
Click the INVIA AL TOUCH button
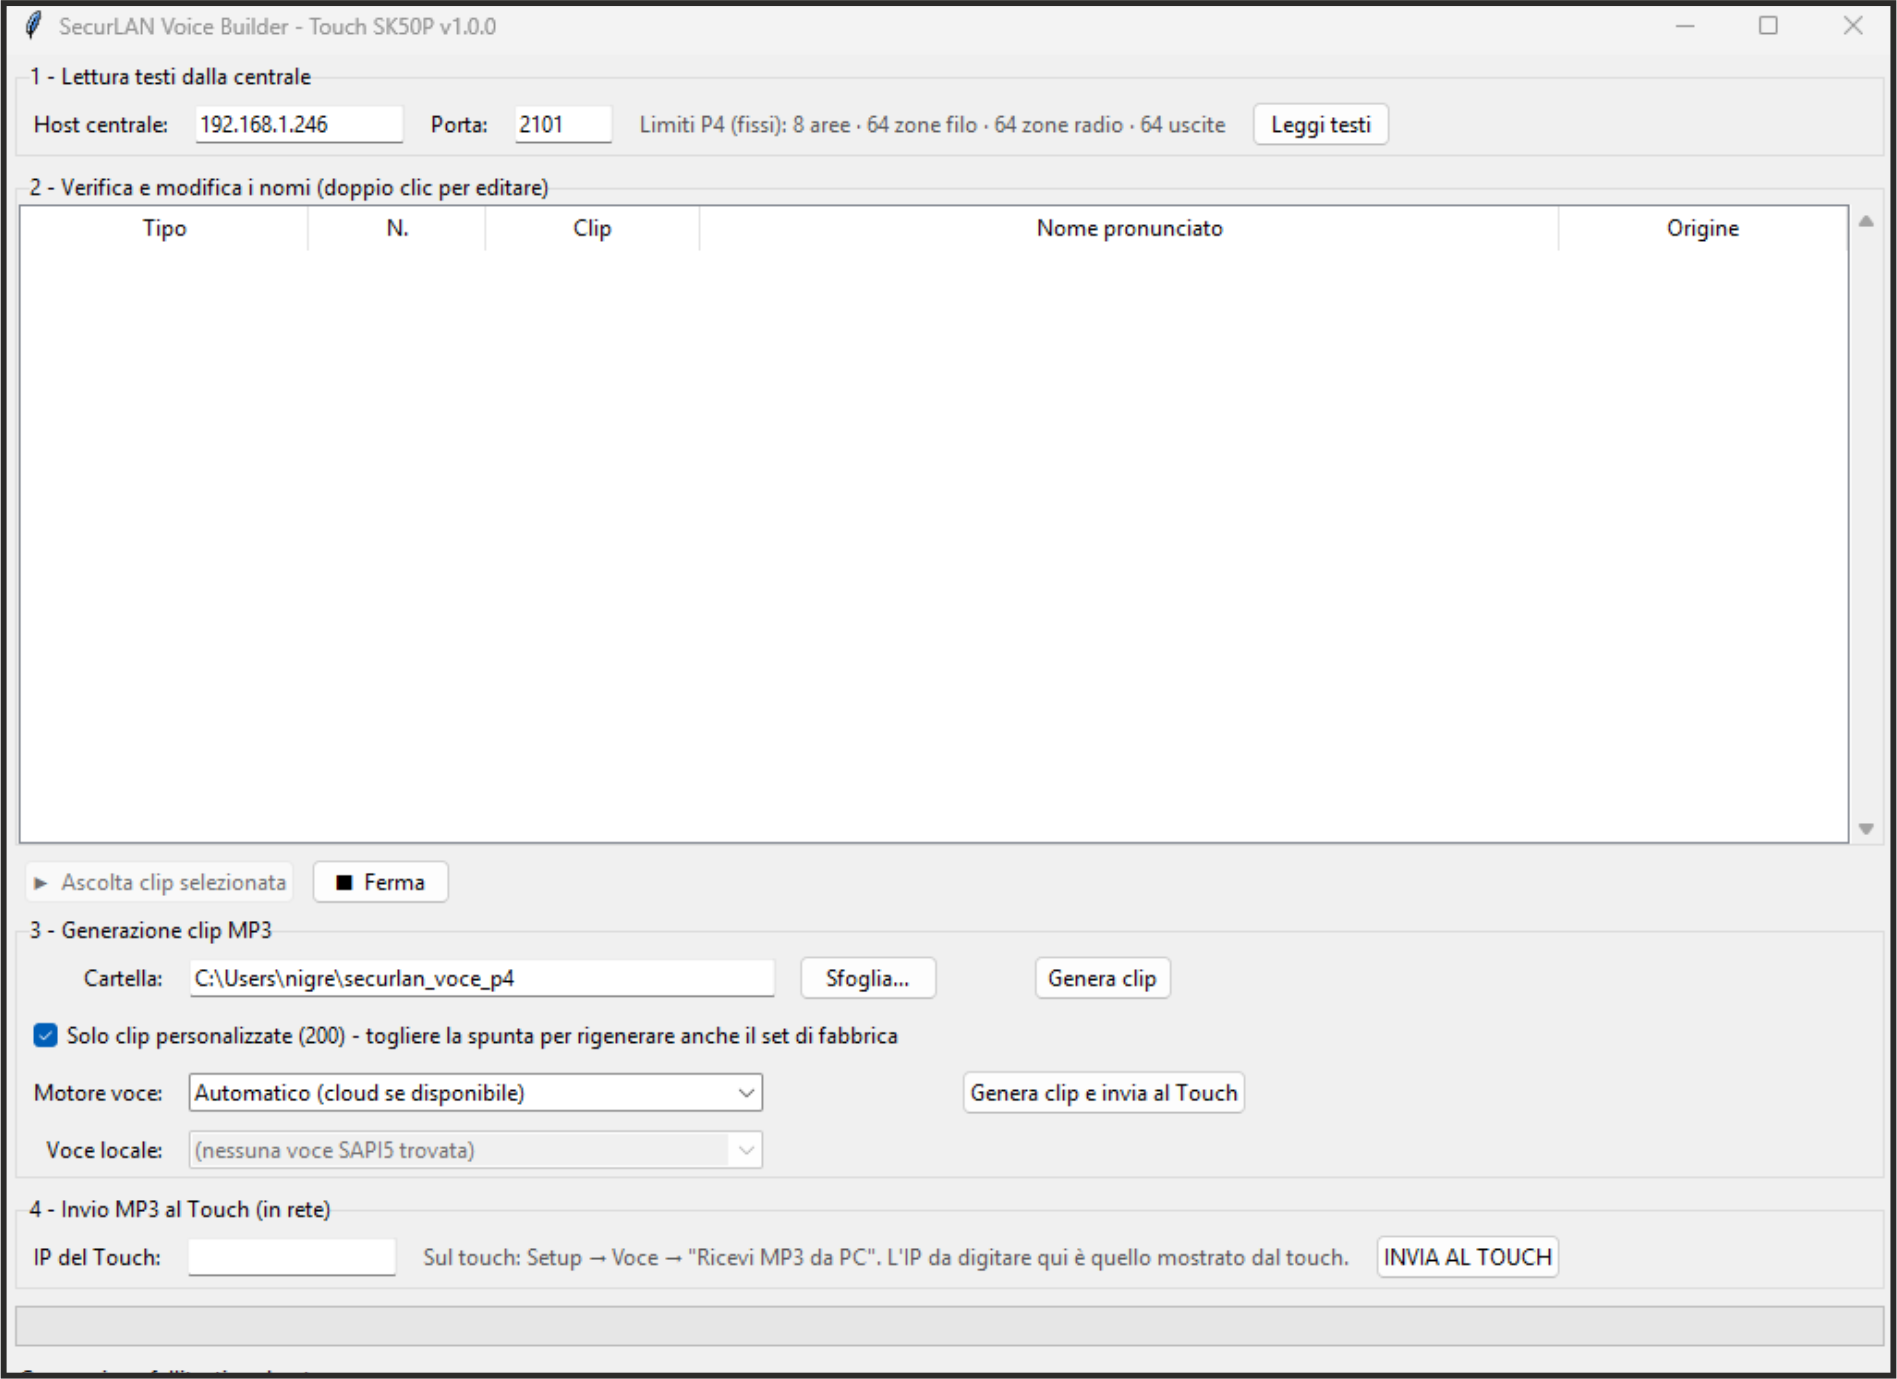[1467, 1257]
